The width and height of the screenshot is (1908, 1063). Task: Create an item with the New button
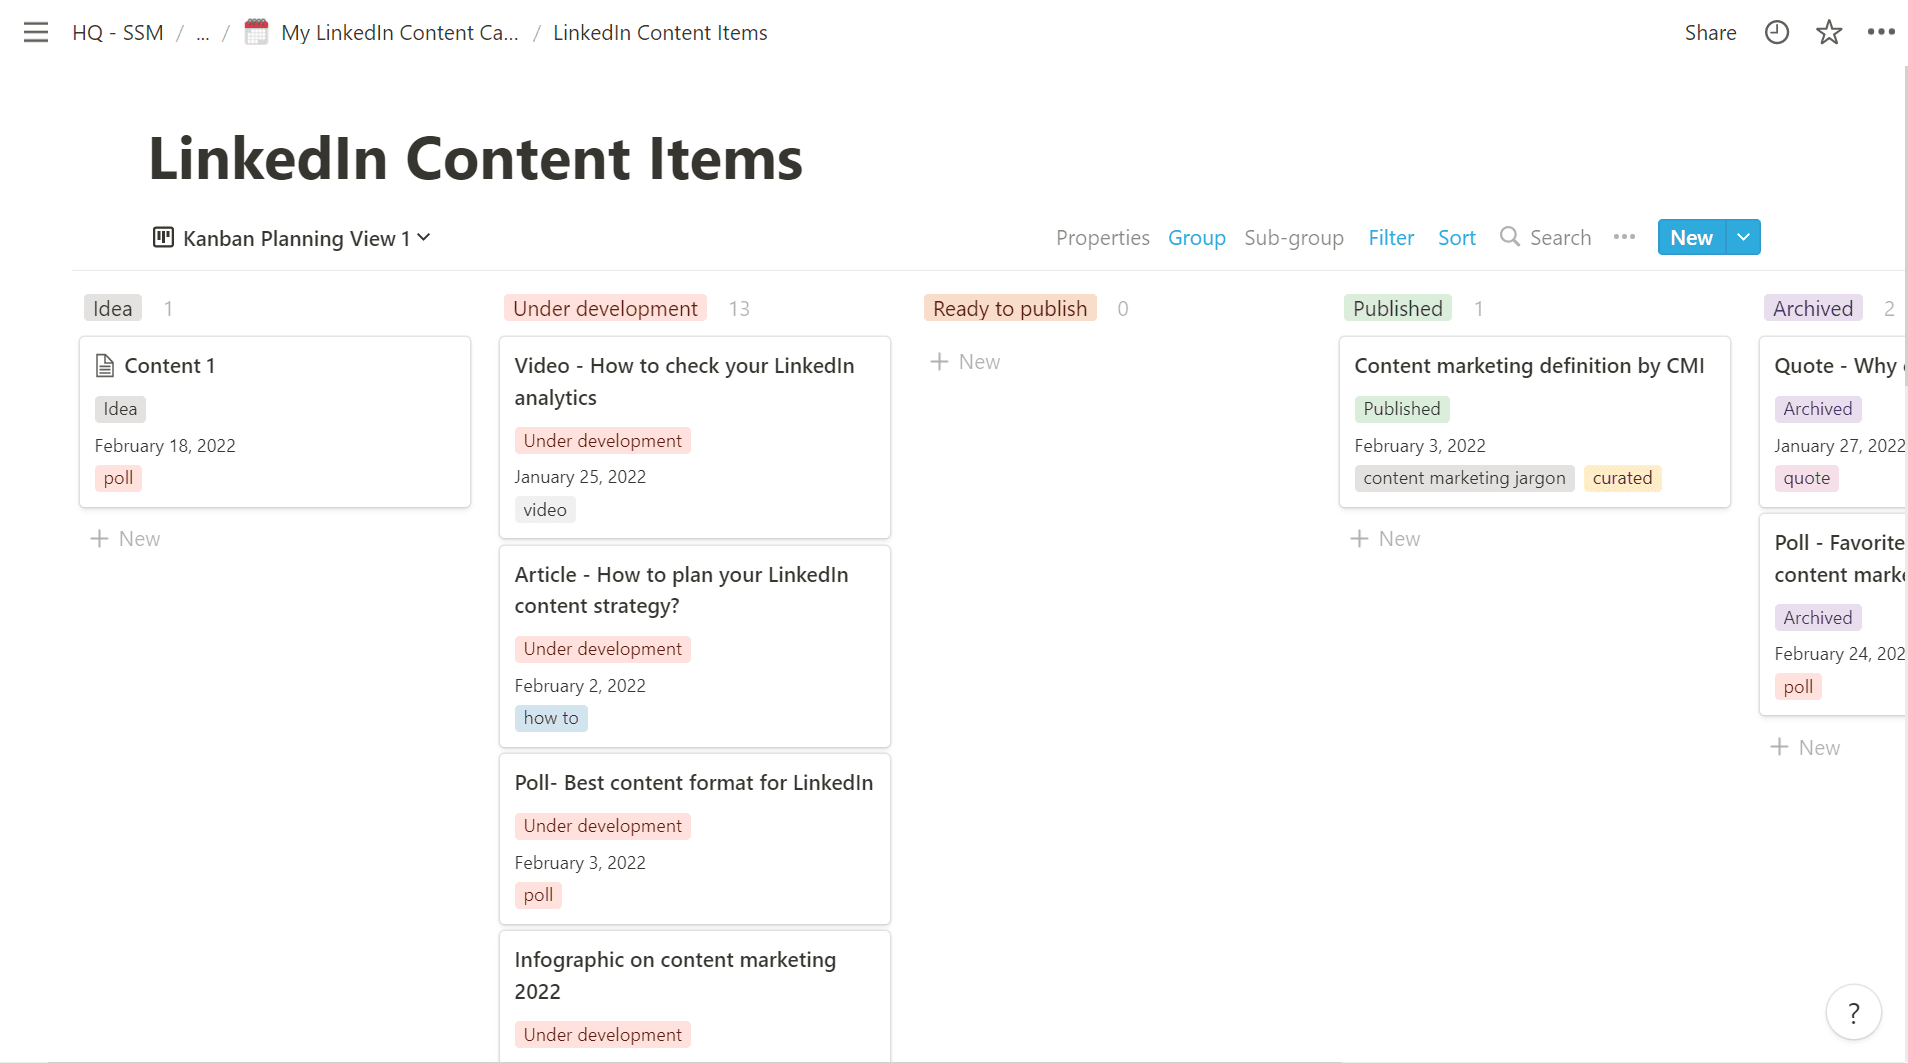point(1690,237)
